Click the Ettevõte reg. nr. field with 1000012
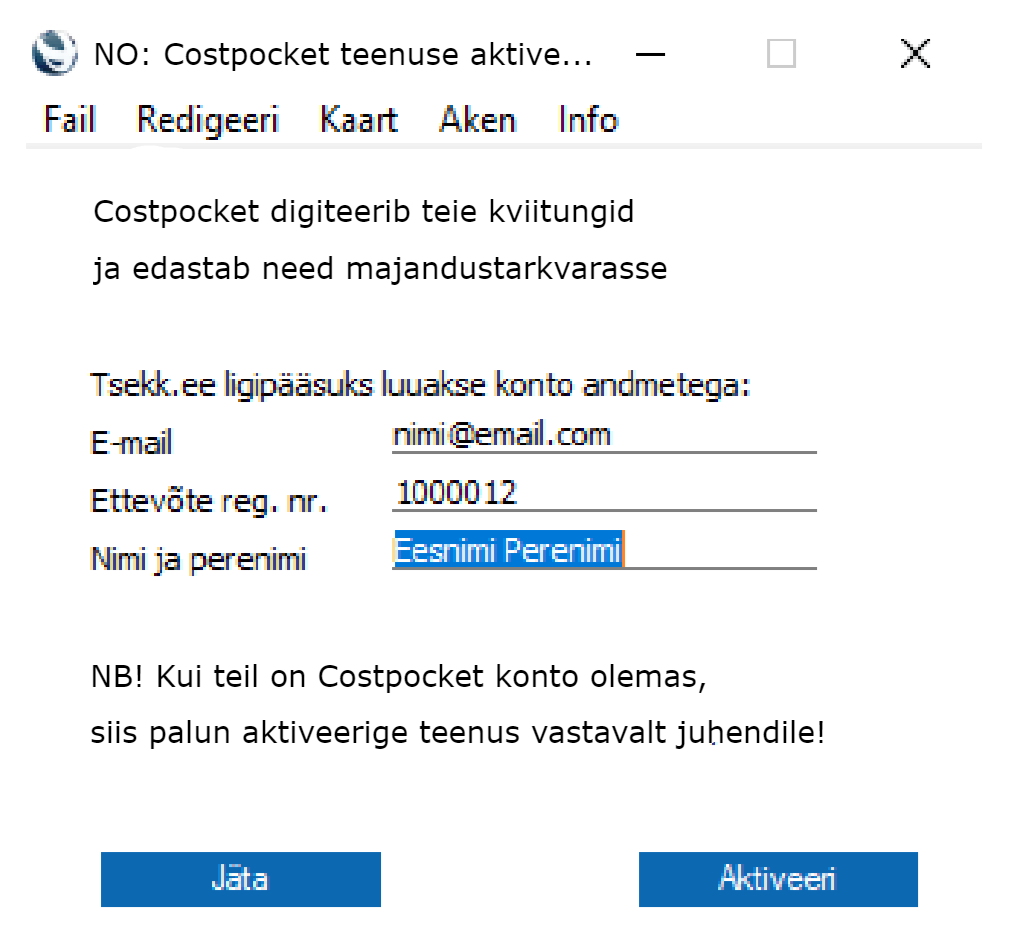 [604, 493]
